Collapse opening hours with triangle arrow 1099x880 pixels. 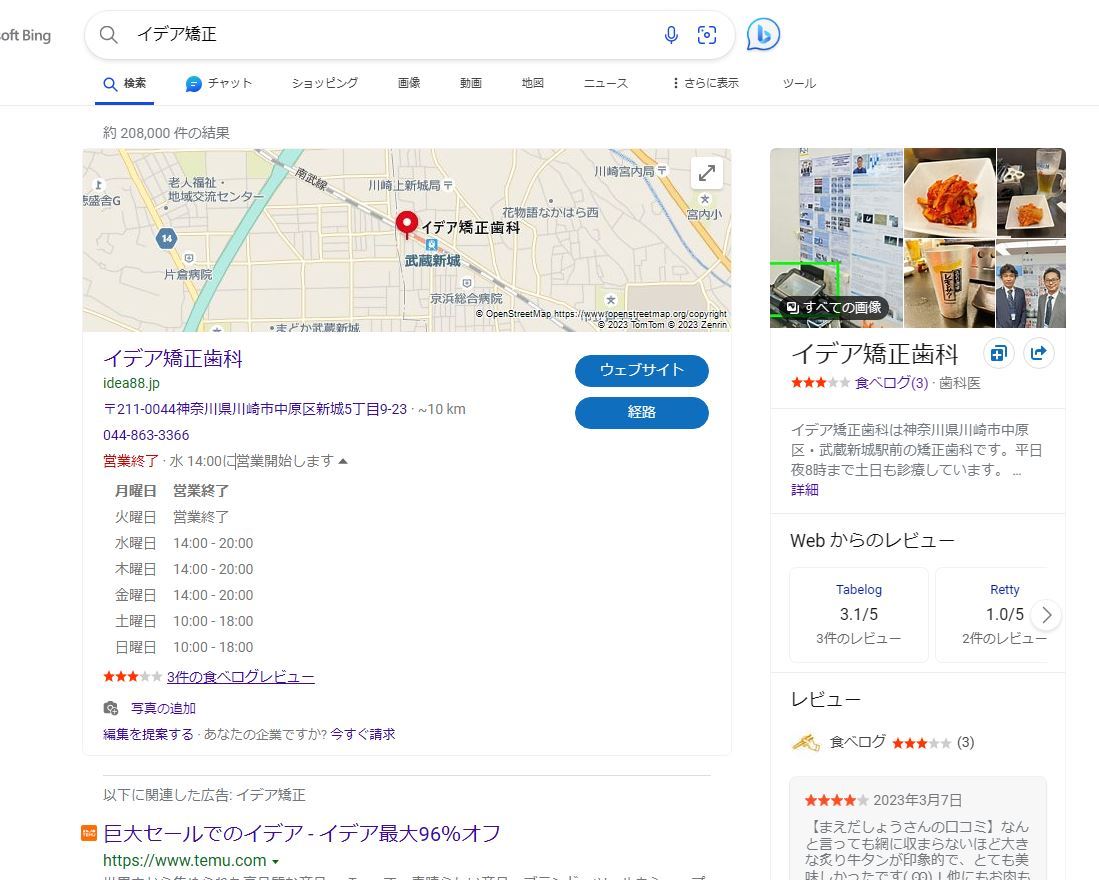tap(343, 461)
